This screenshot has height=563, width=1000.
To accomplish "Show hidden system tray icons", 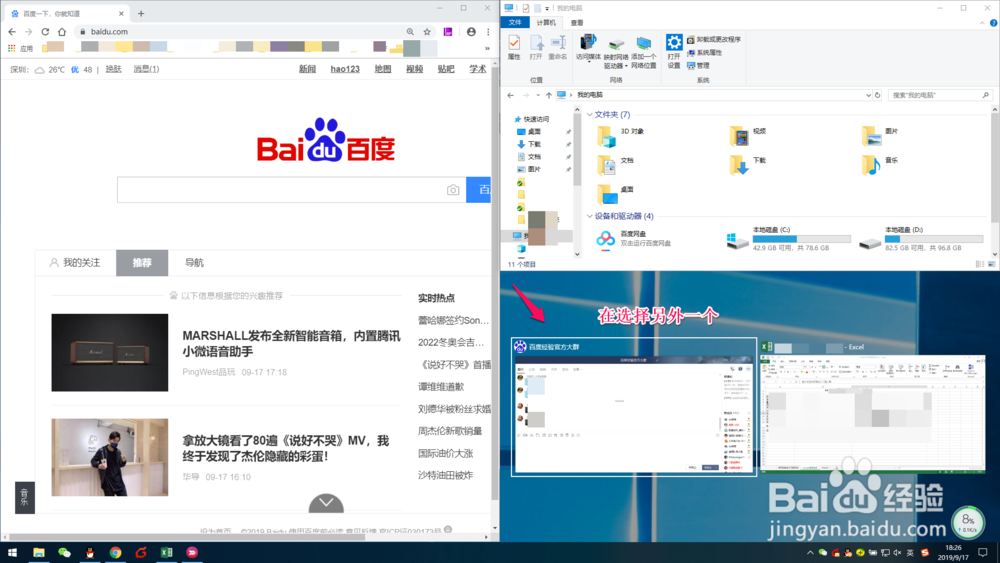I will (x=810, y=553).
